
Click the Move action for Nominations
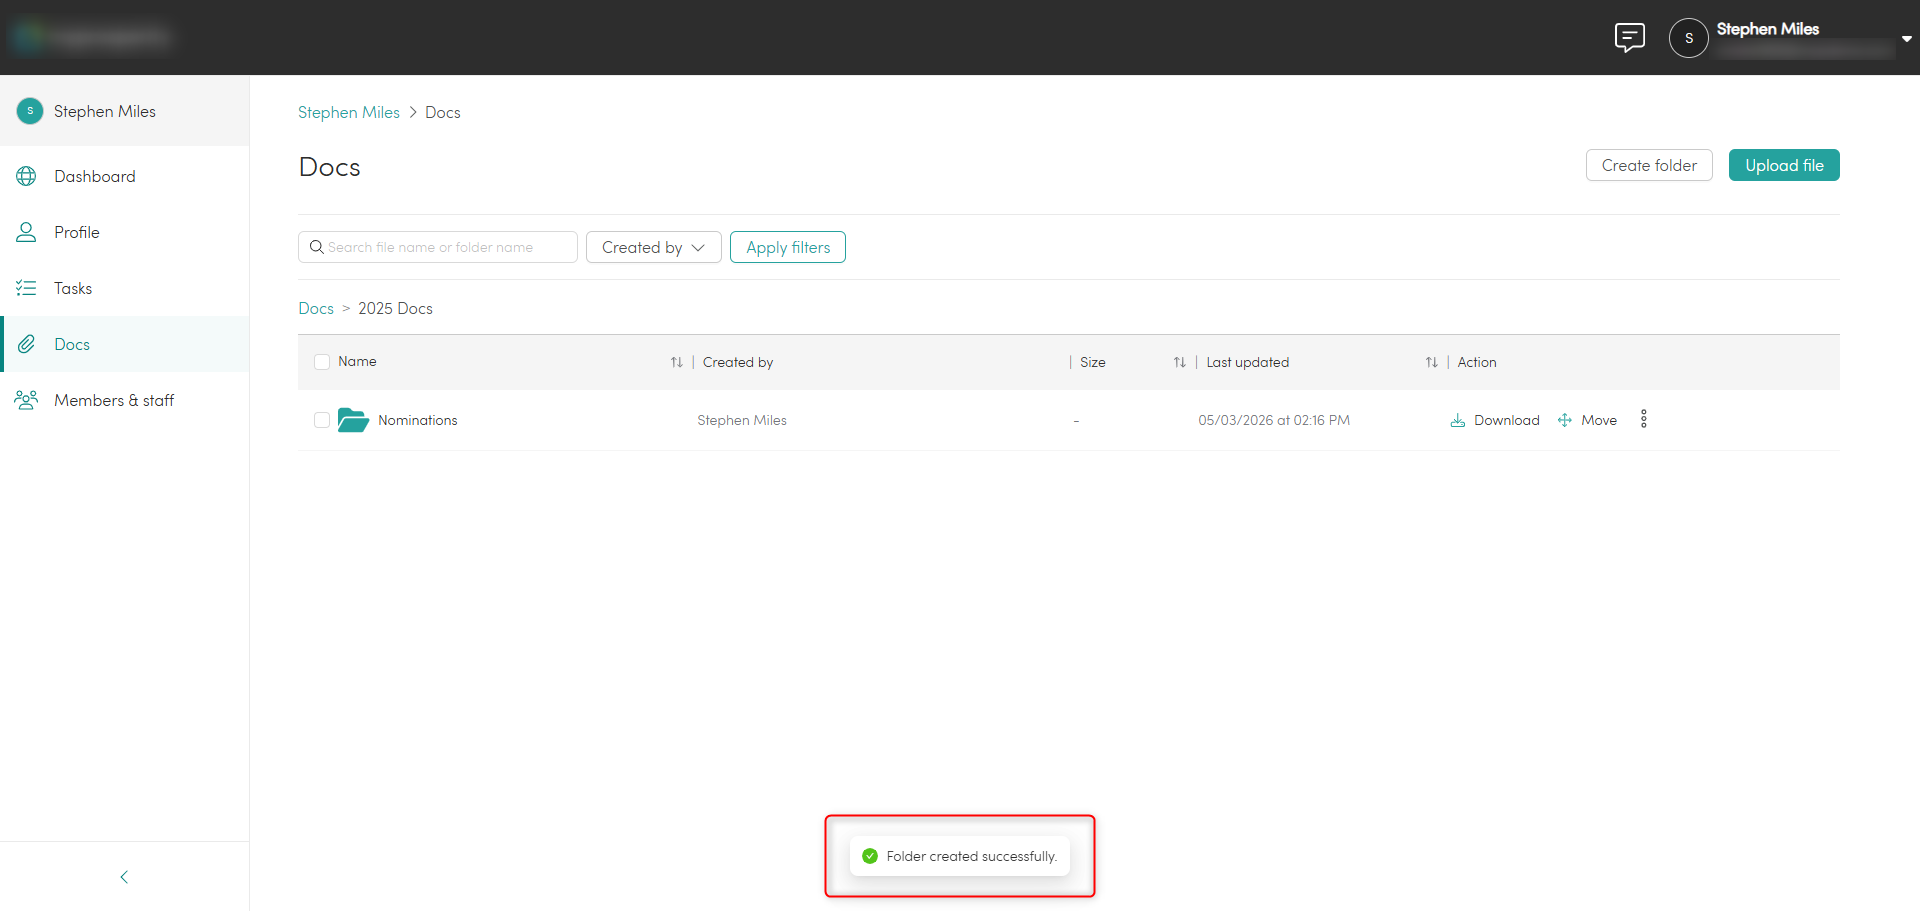click(x=1587, y=420)
